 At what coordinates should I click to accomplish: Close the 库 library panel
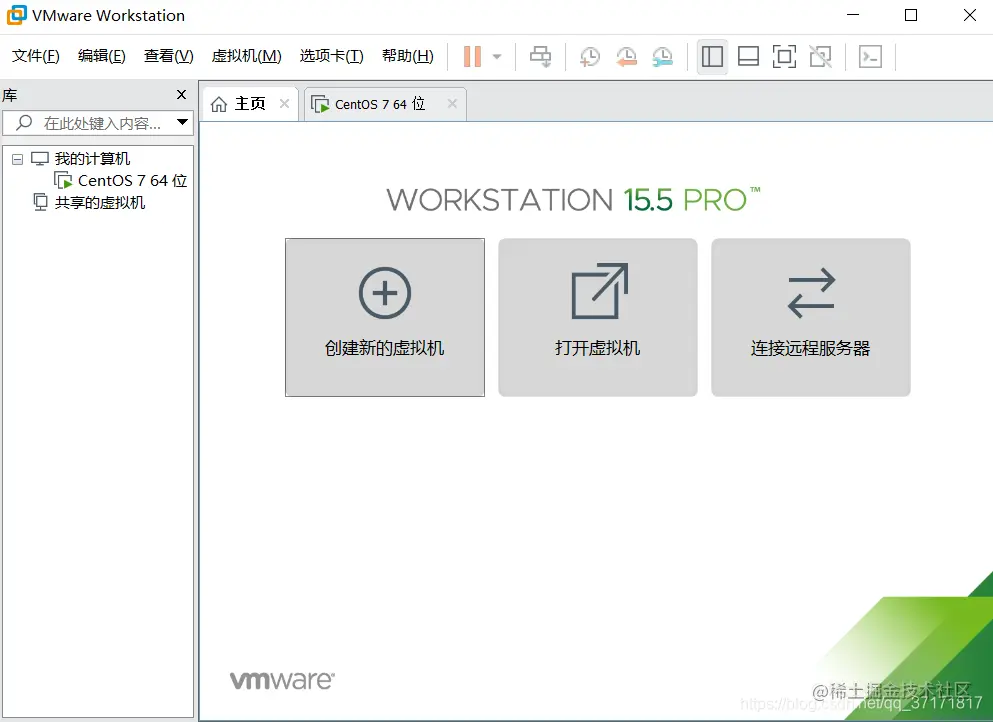pyautogui.click(x=181, y=94)
